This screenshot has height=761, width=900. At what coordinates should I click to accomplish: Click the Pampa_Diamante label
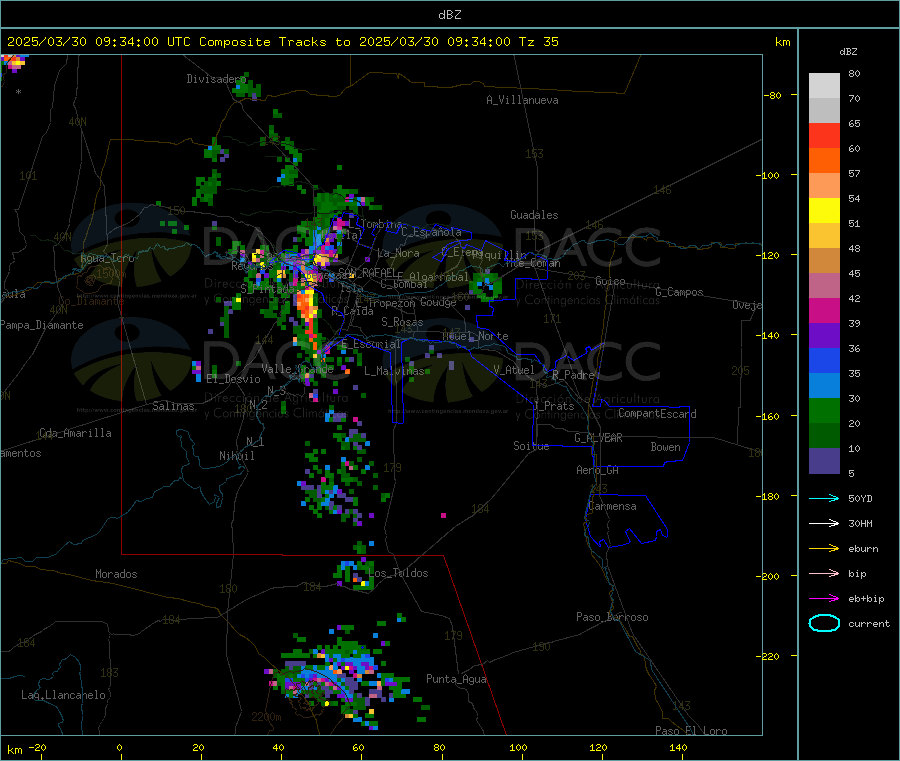[x=42, y=325]
